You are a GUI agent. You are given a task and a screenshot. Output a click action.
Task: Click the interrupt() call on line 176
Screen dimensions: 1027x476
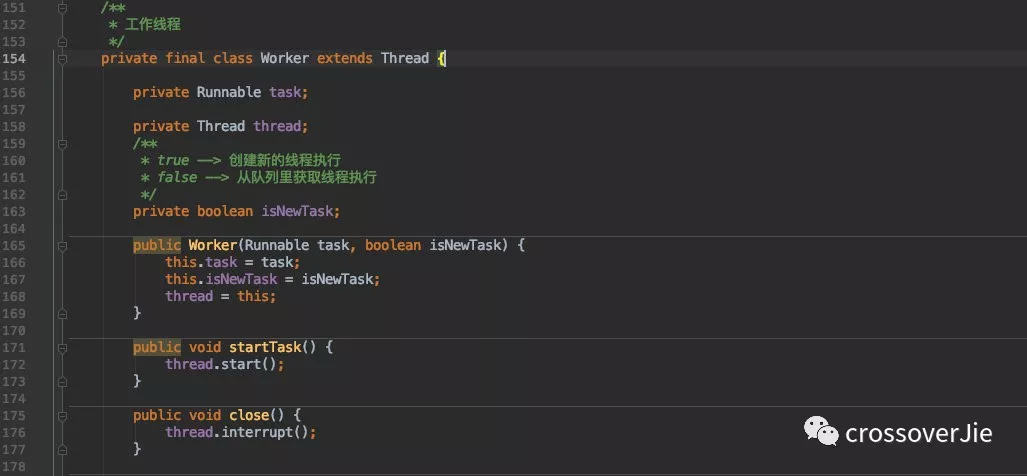pyautogui.click(x=265, y=432)
